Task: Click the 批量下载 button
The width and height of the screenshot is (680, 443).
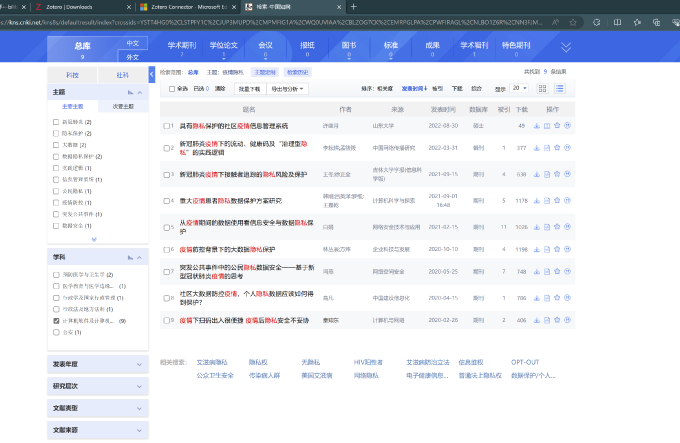Action: tap(249, 89)
